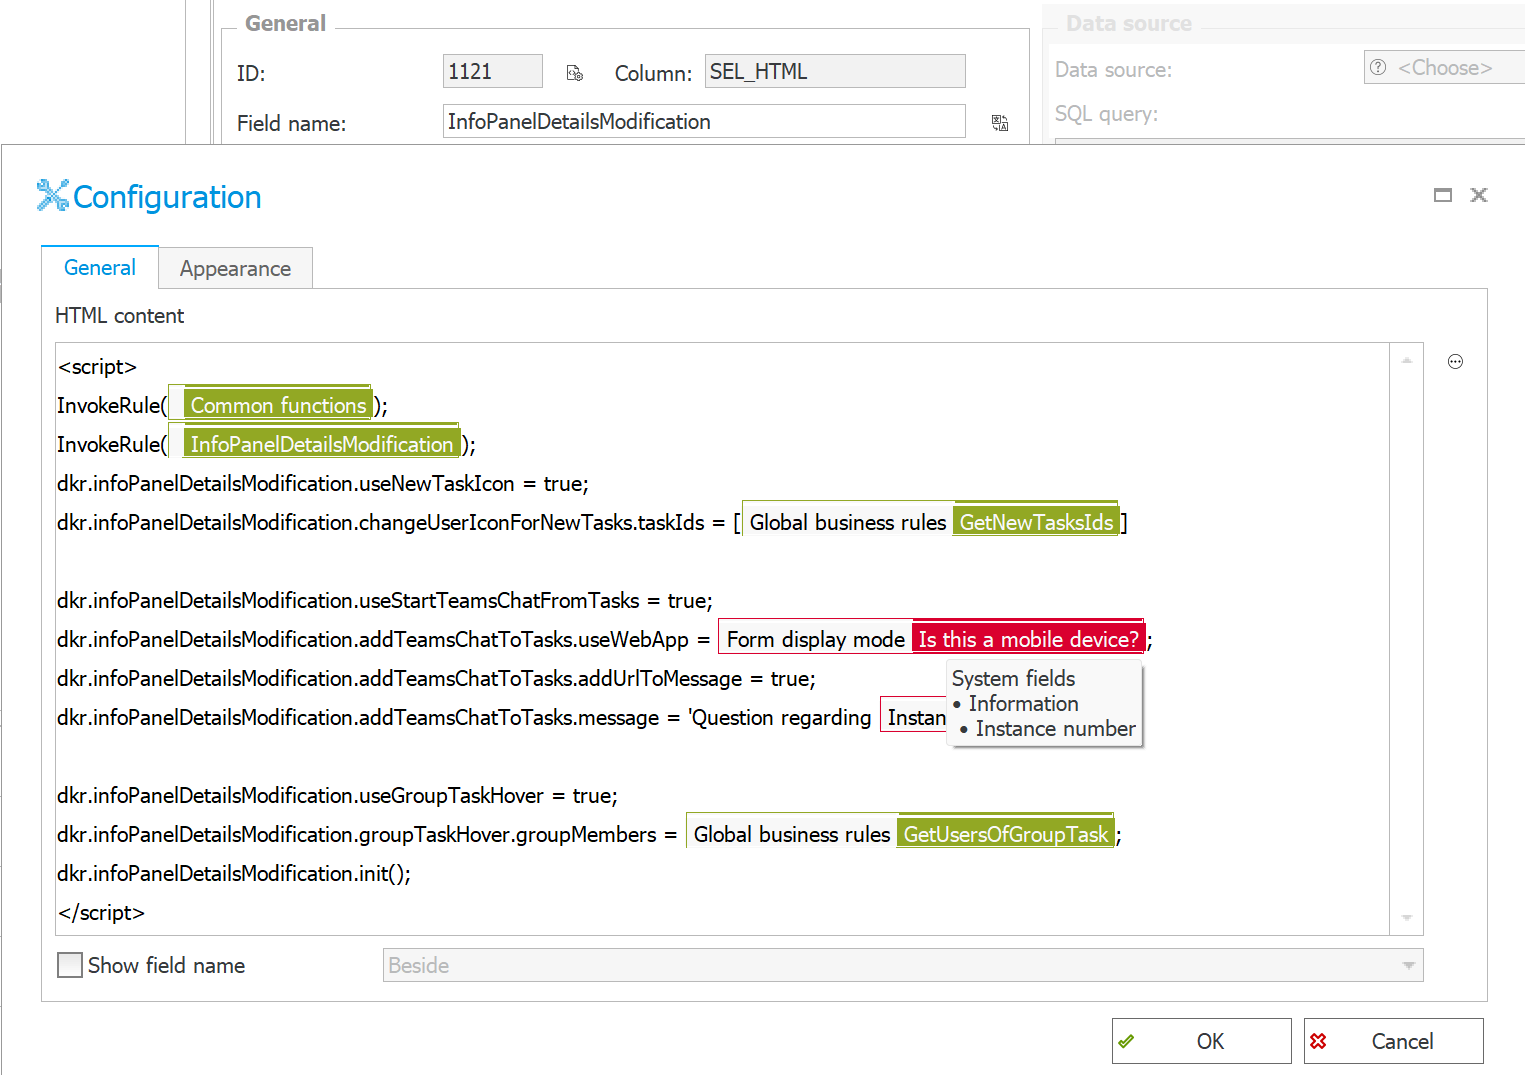Image resolution: width=1525 pixels, height=1075 pixels.
Task: Toggle the Show field name checkbox
Action: click(70, 965)
